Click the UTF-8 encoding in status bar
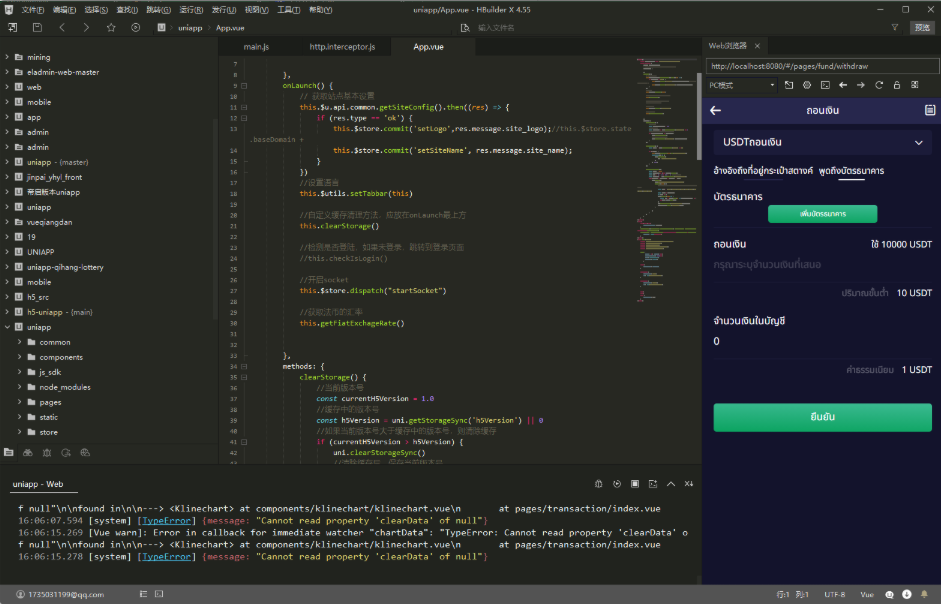 835,594
